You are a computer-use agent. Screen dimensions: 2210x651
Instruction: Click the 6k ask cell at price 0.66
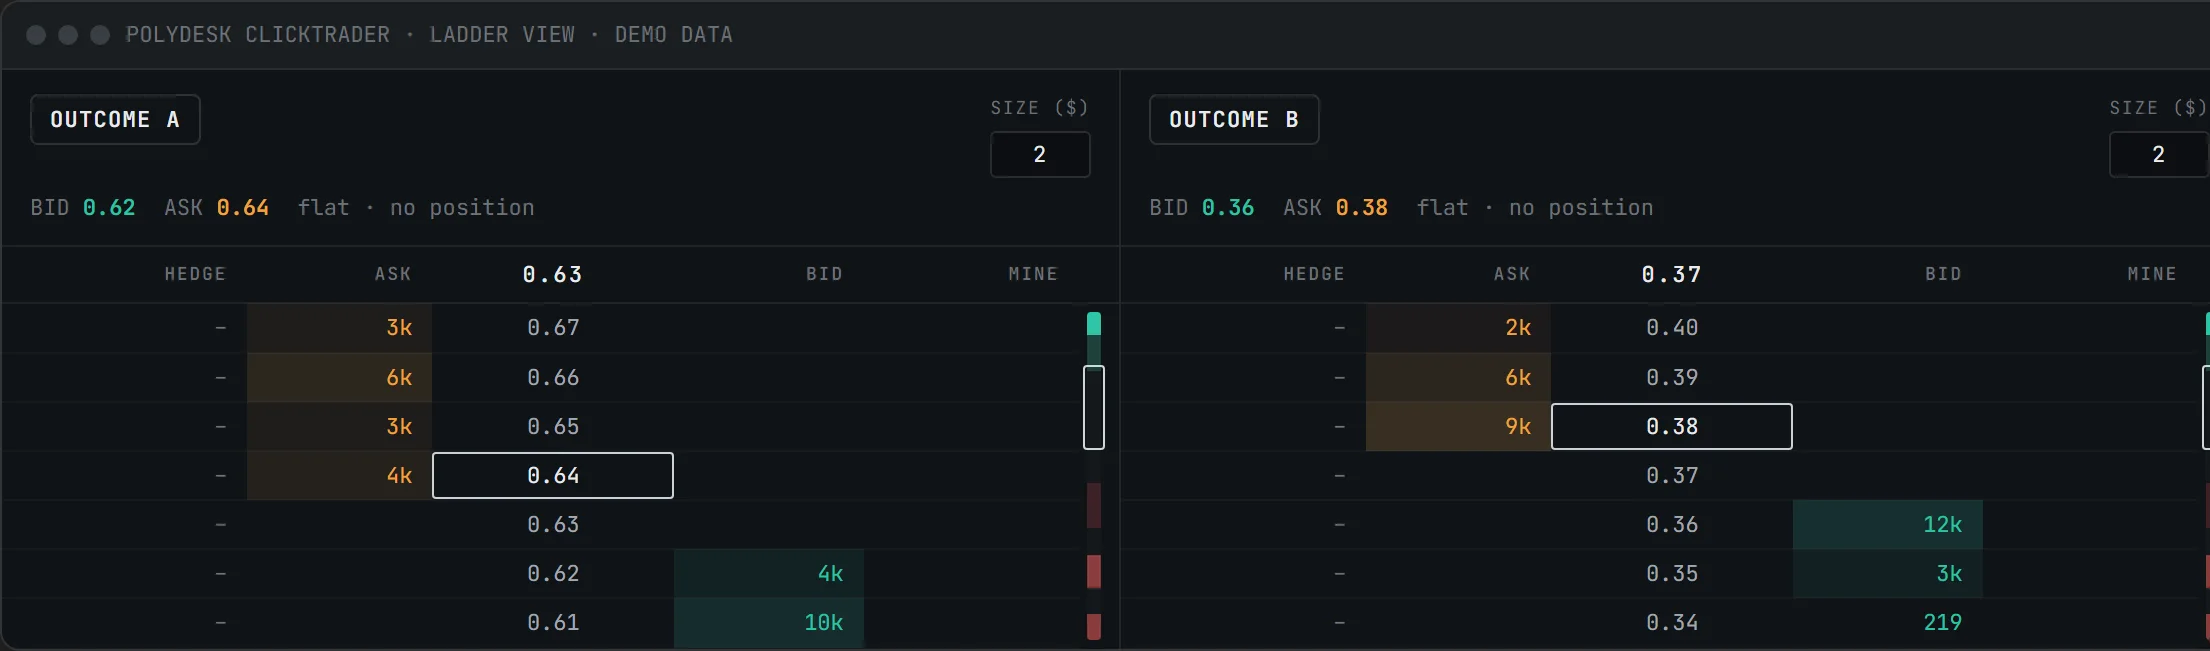pyautogui.click(x=340, y=377)
